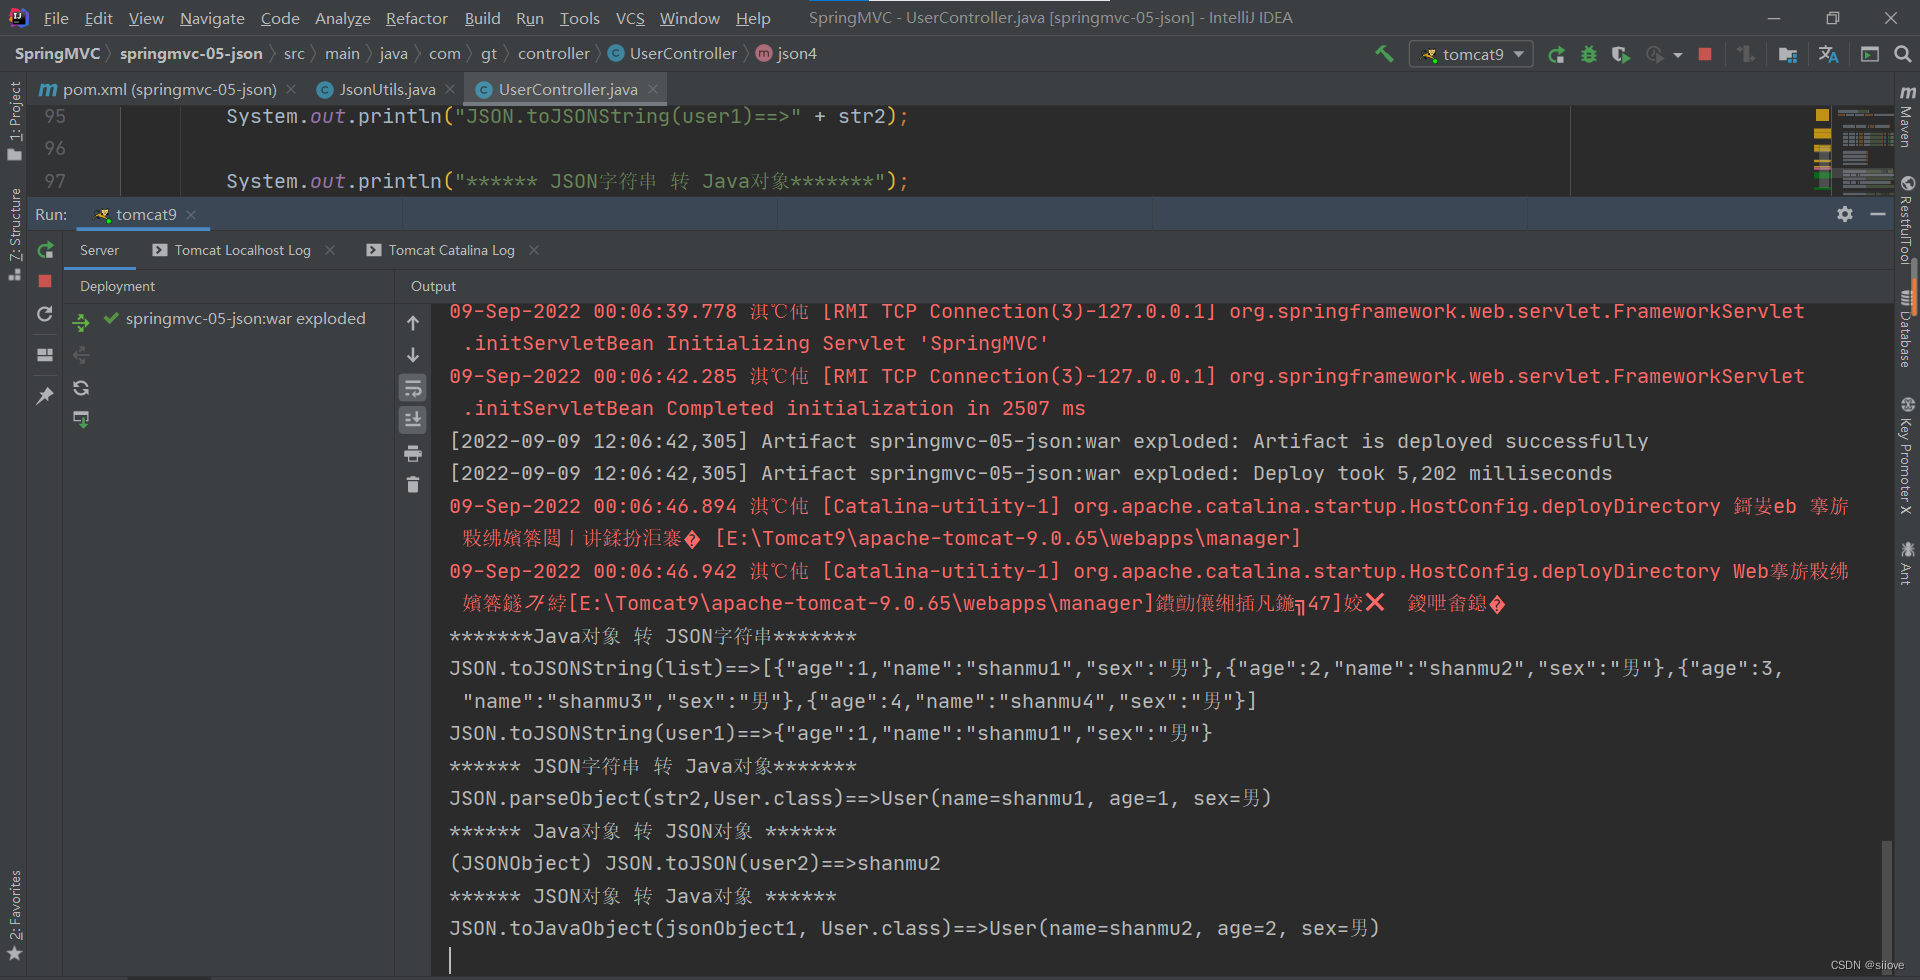Open the VCS menu
This screenshot has width=1920, height=980.
pos(630,18)
